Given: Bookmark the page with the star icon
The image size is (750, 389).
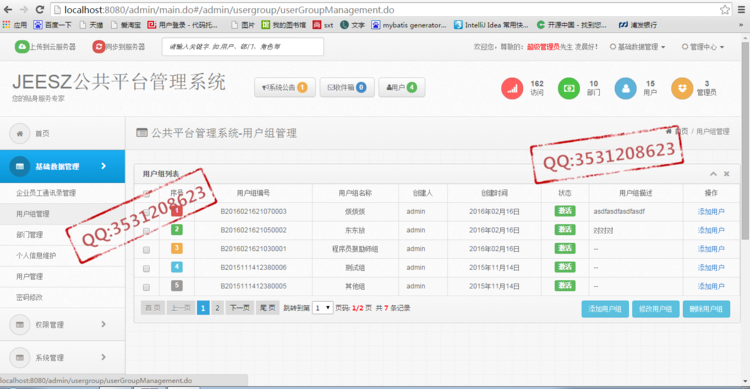Looking at the screenshot, I should (725, 10).
